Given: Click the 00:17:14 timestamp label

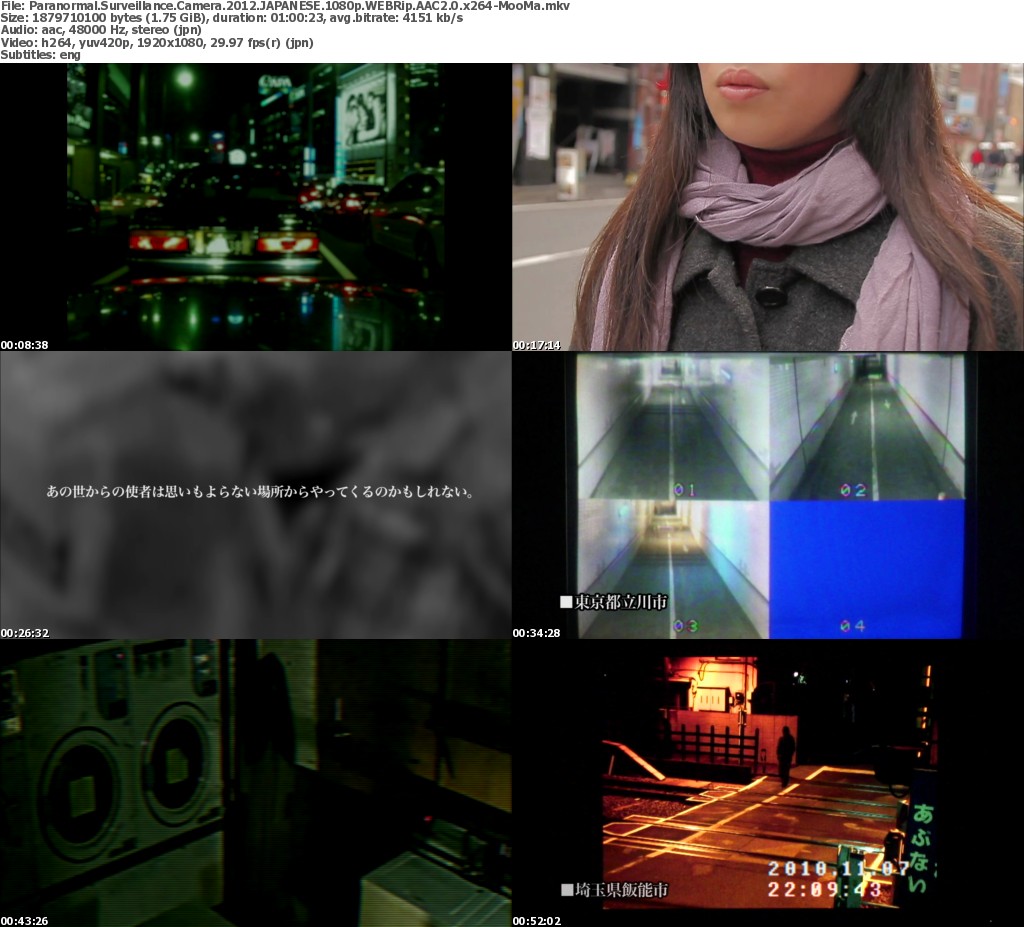Looking at the screenshot, I should pos(537,345).
